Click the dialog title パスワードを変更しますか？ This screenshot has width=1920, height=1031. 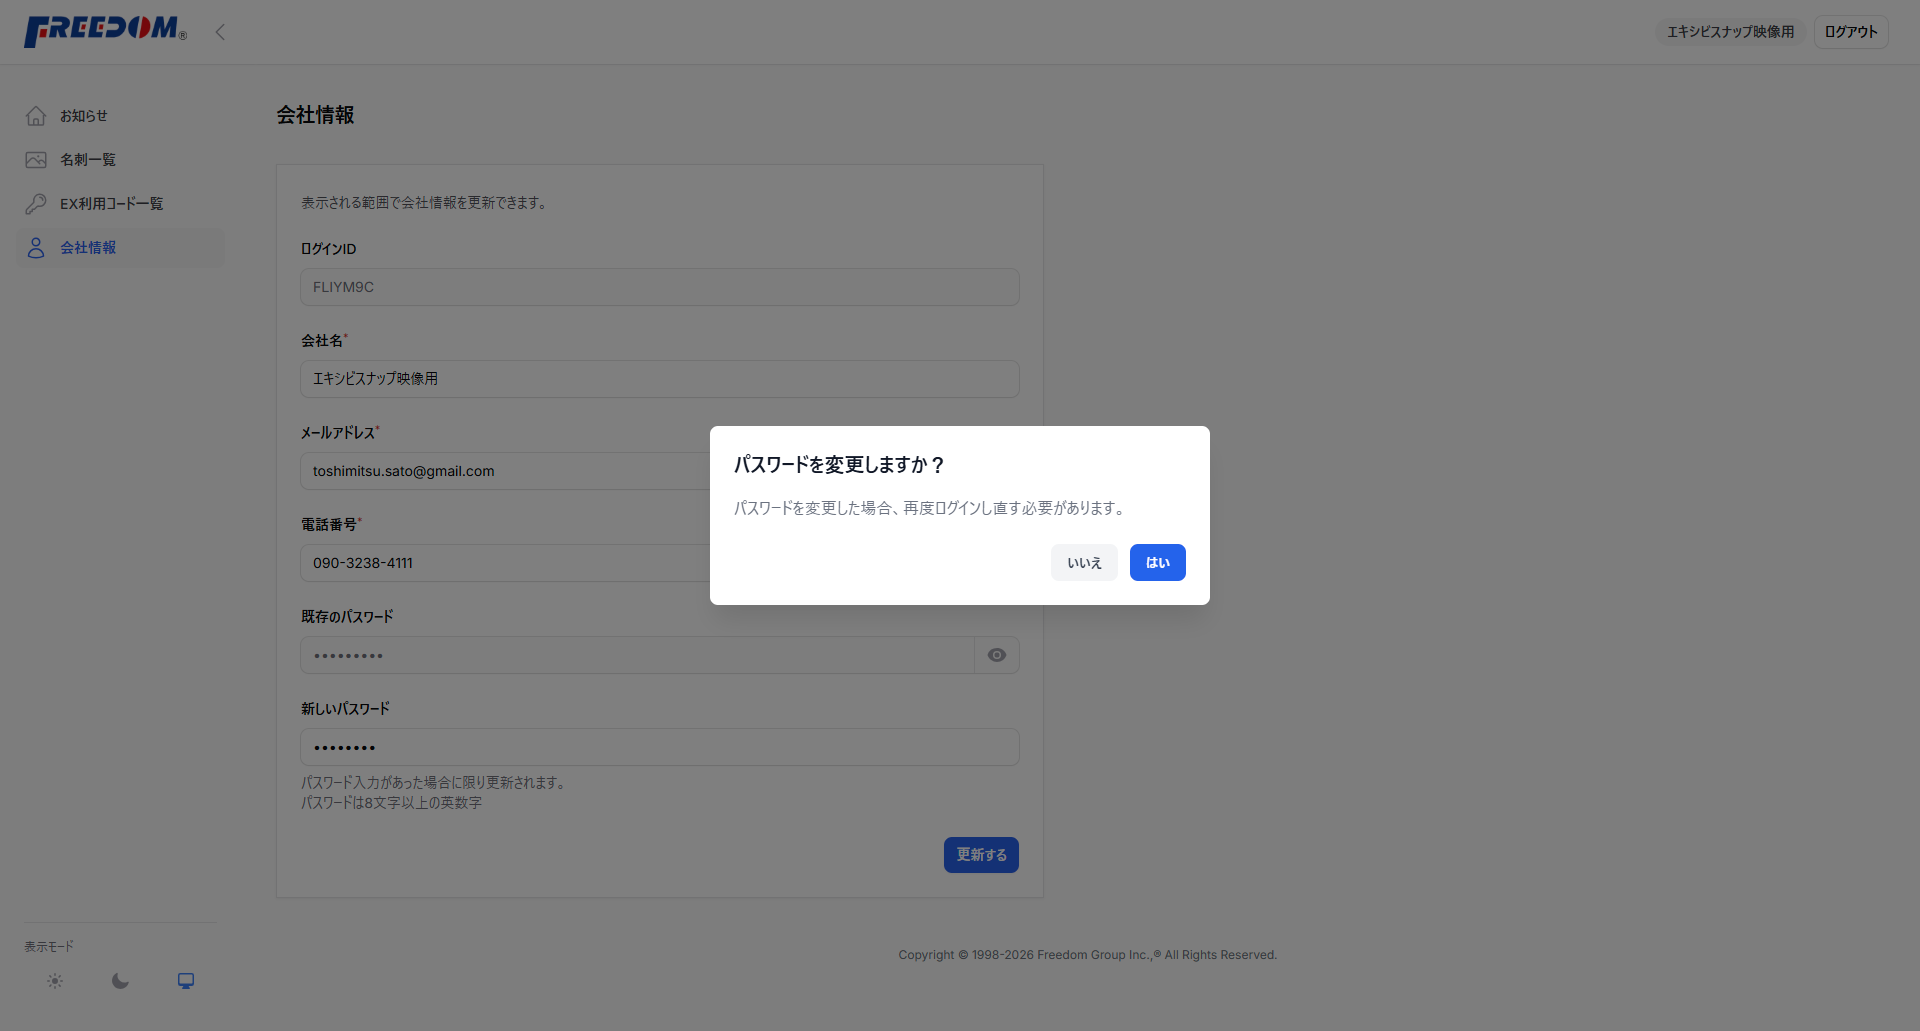[839, 465]
